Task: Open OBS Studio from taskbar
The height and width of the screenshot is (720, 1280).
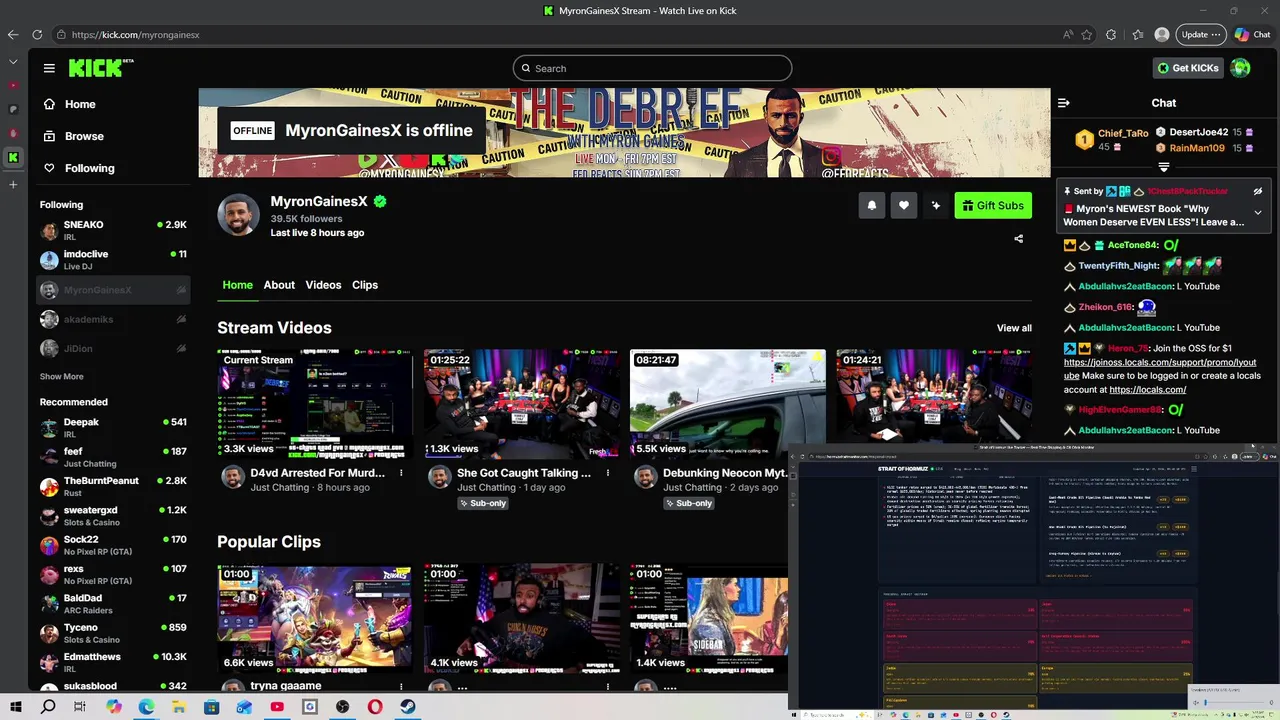Action: click(343, 707)
